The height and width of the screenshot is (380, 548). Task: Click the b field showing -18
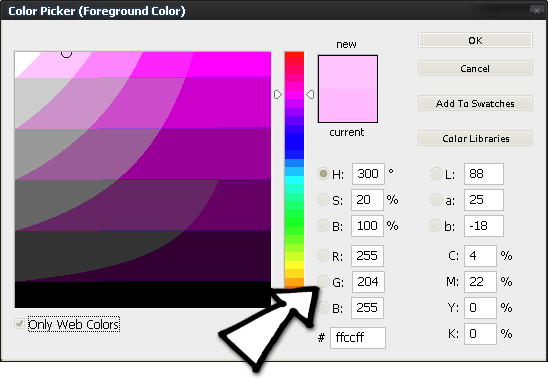pos(484,226)
